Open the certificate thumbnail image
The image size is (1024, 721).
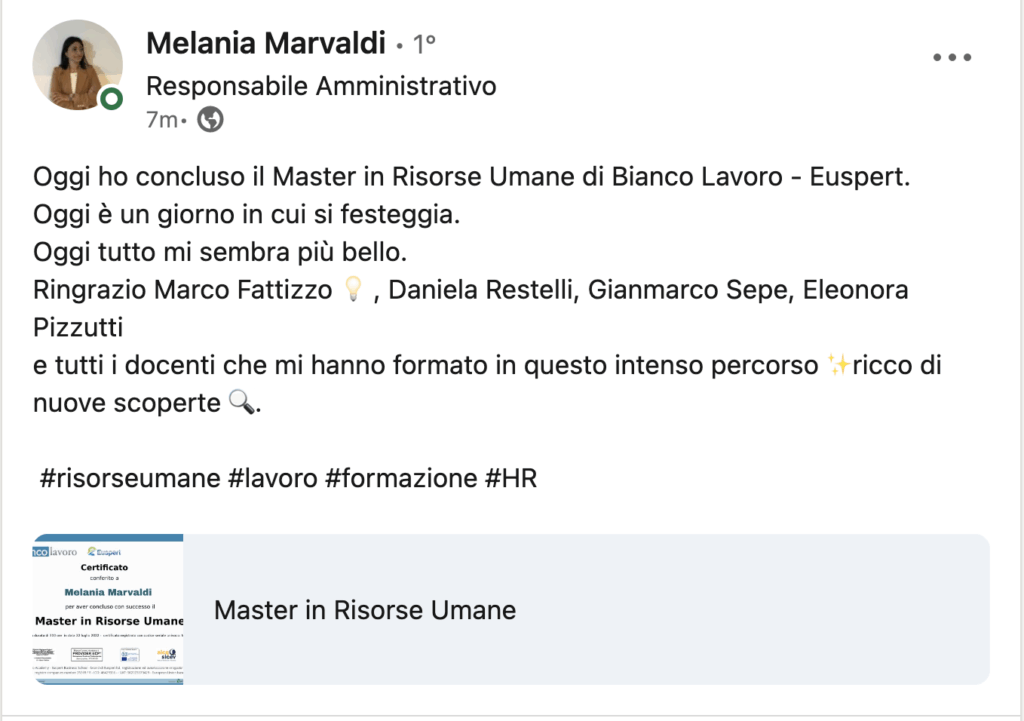coord(107,609)
